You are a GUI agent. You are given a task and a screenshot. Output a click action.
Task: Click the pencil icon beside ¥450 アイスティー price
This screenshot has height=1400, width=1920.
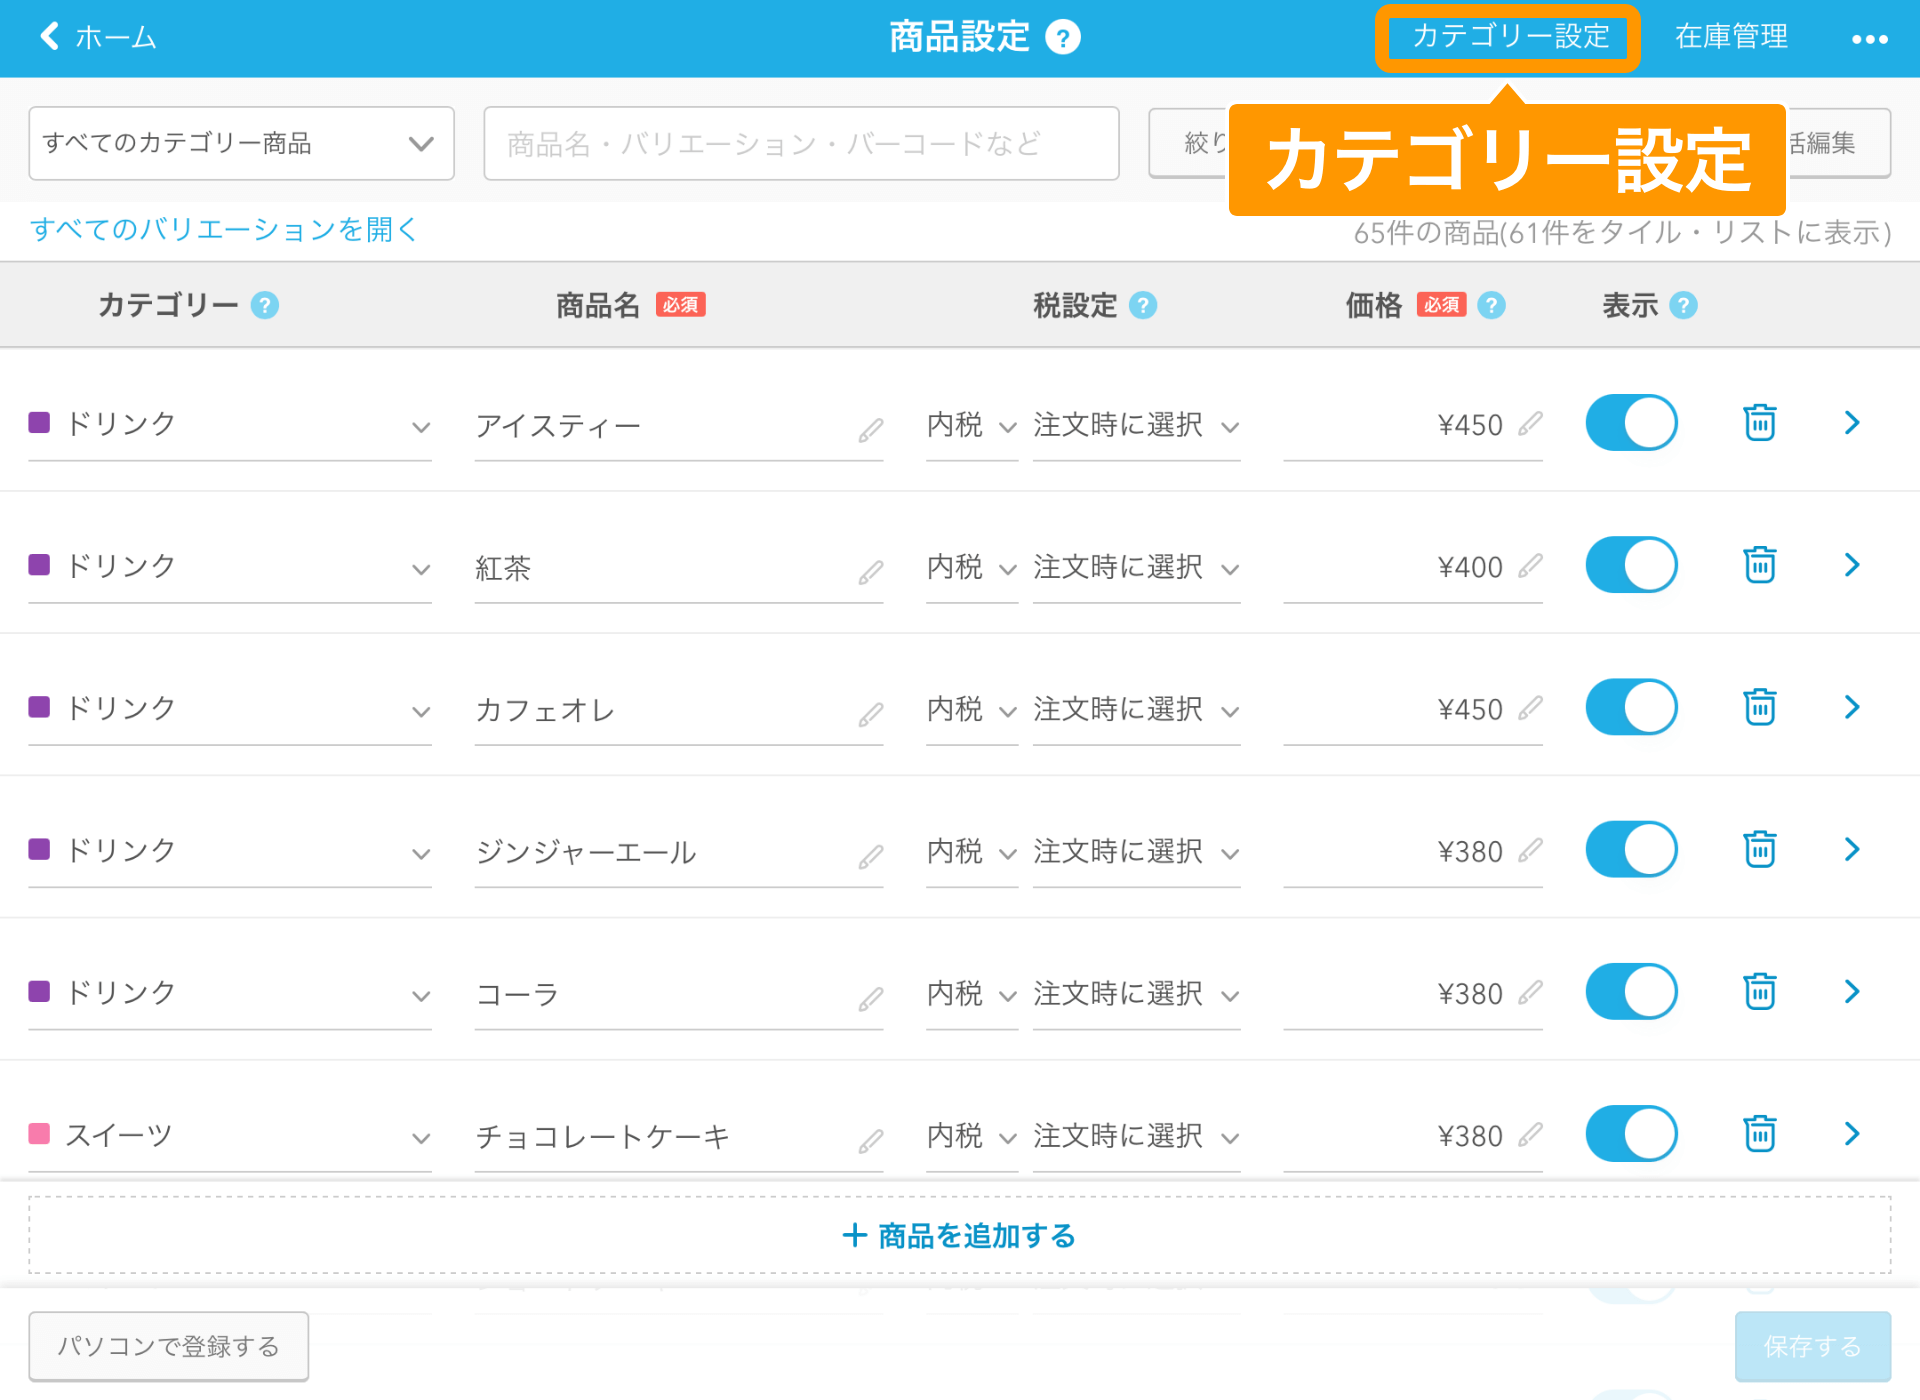click(x=1529, y=424)
